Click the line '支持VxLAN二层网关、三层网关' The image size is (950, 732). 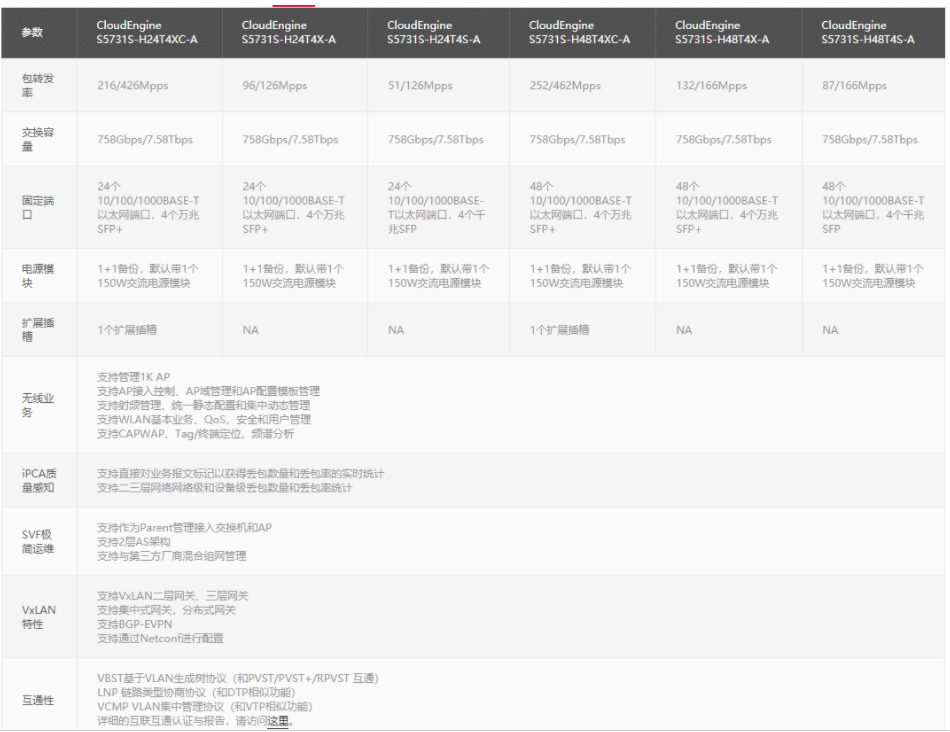(173, 596)
